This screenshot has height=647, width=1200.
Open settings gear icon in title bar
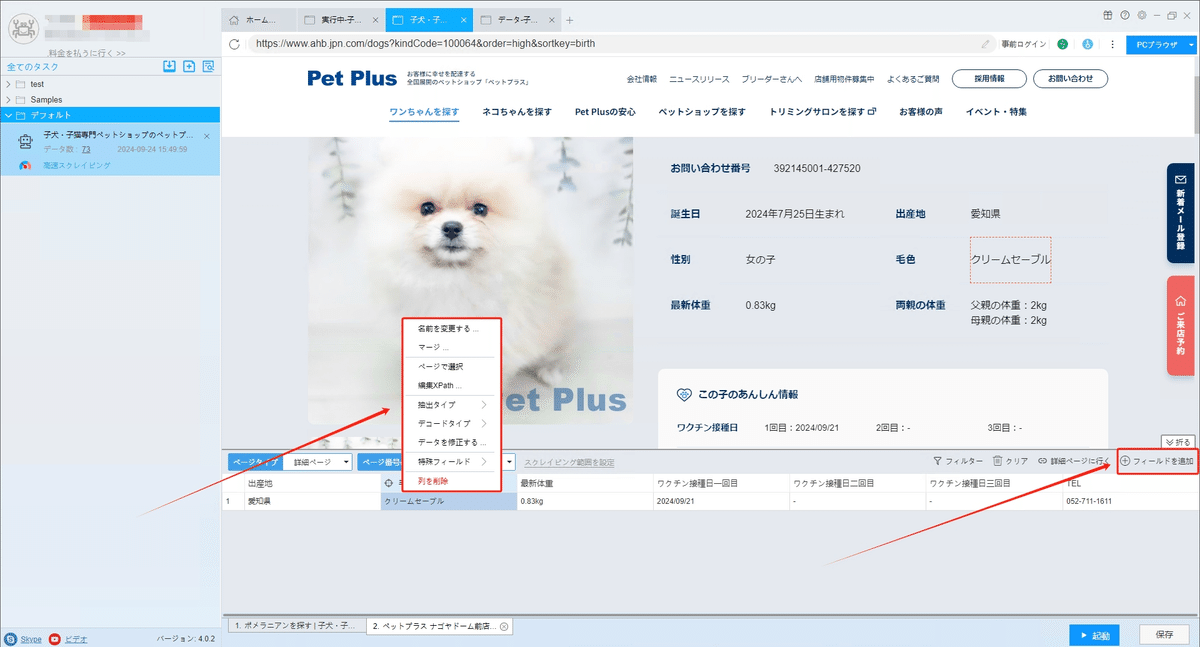point(1141,15)
